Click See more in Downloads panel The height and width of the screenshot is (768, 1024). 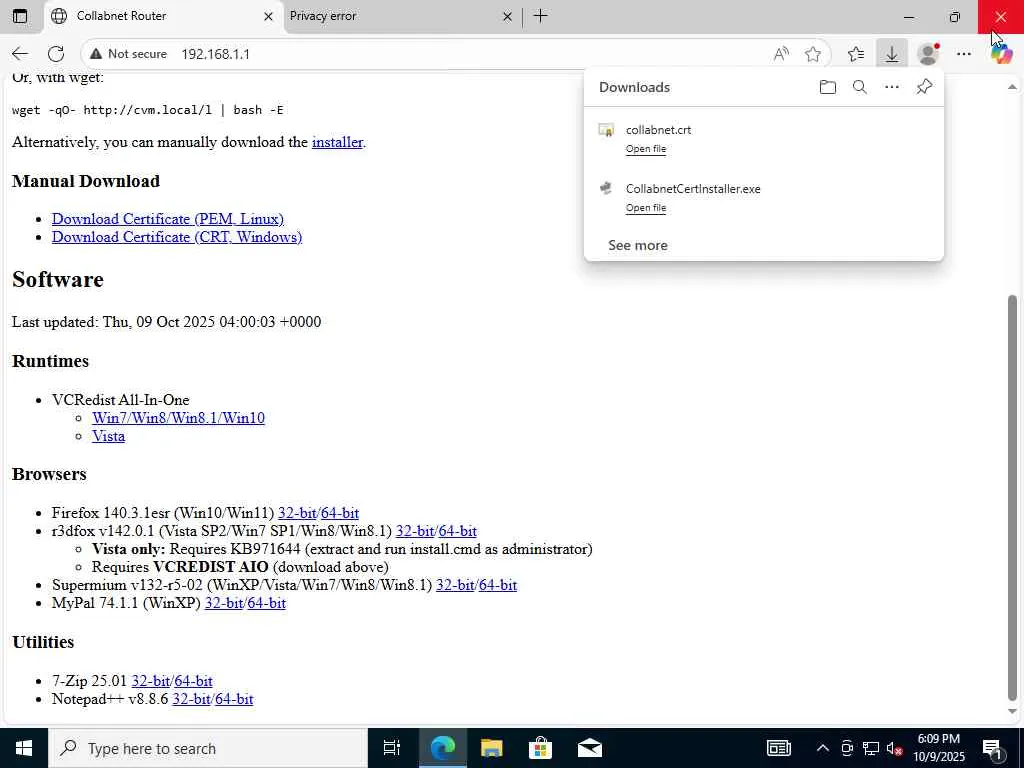(637, 246)
